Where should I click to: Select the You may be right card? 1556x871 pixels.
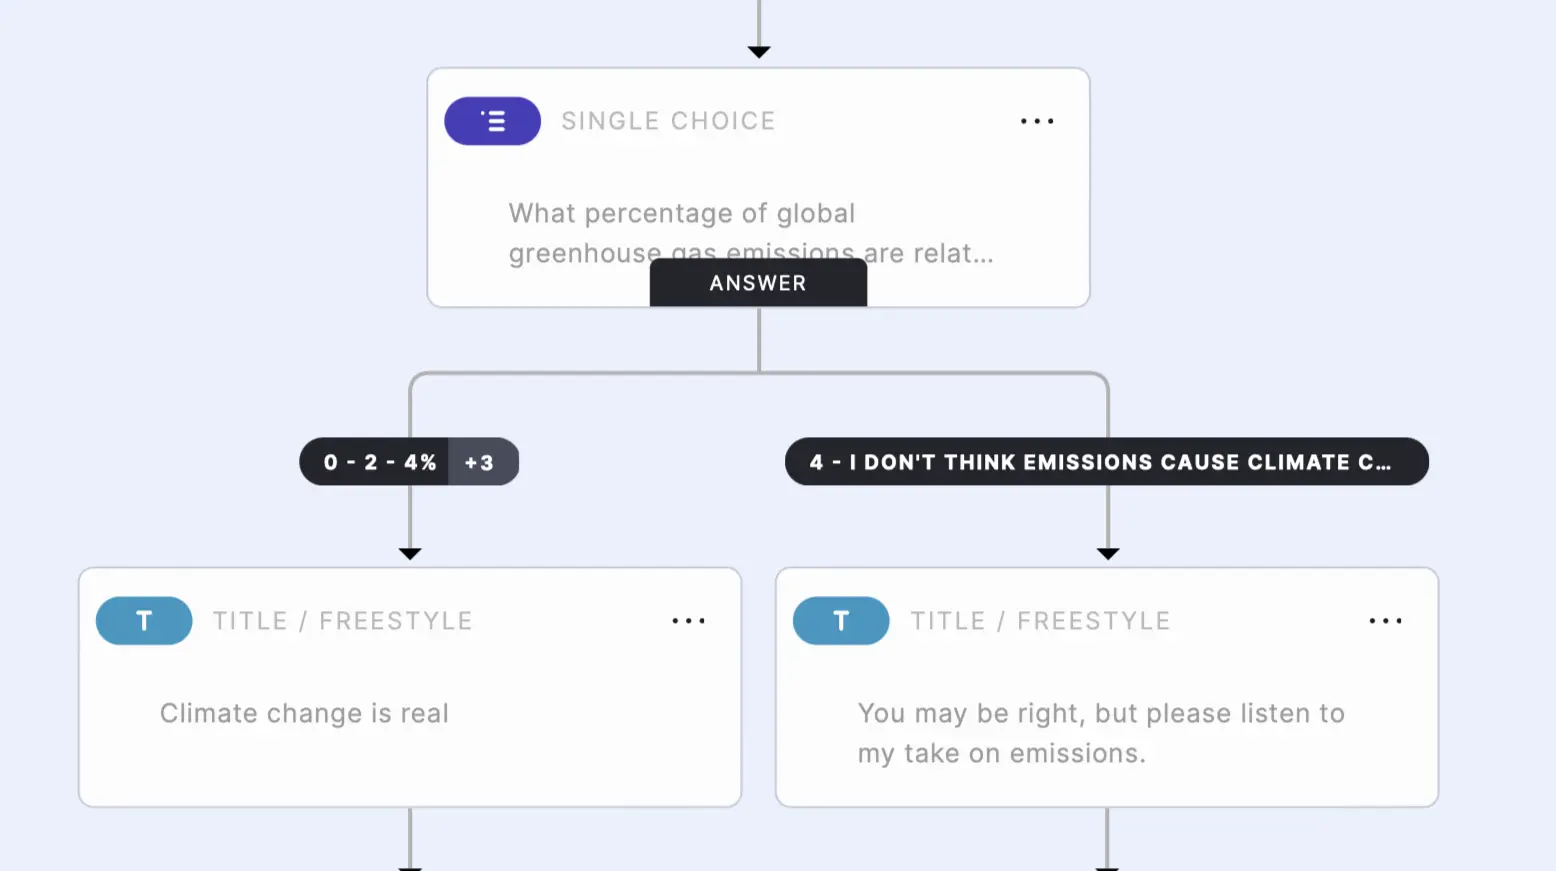pyautogui.click(x=1106, y=687)
